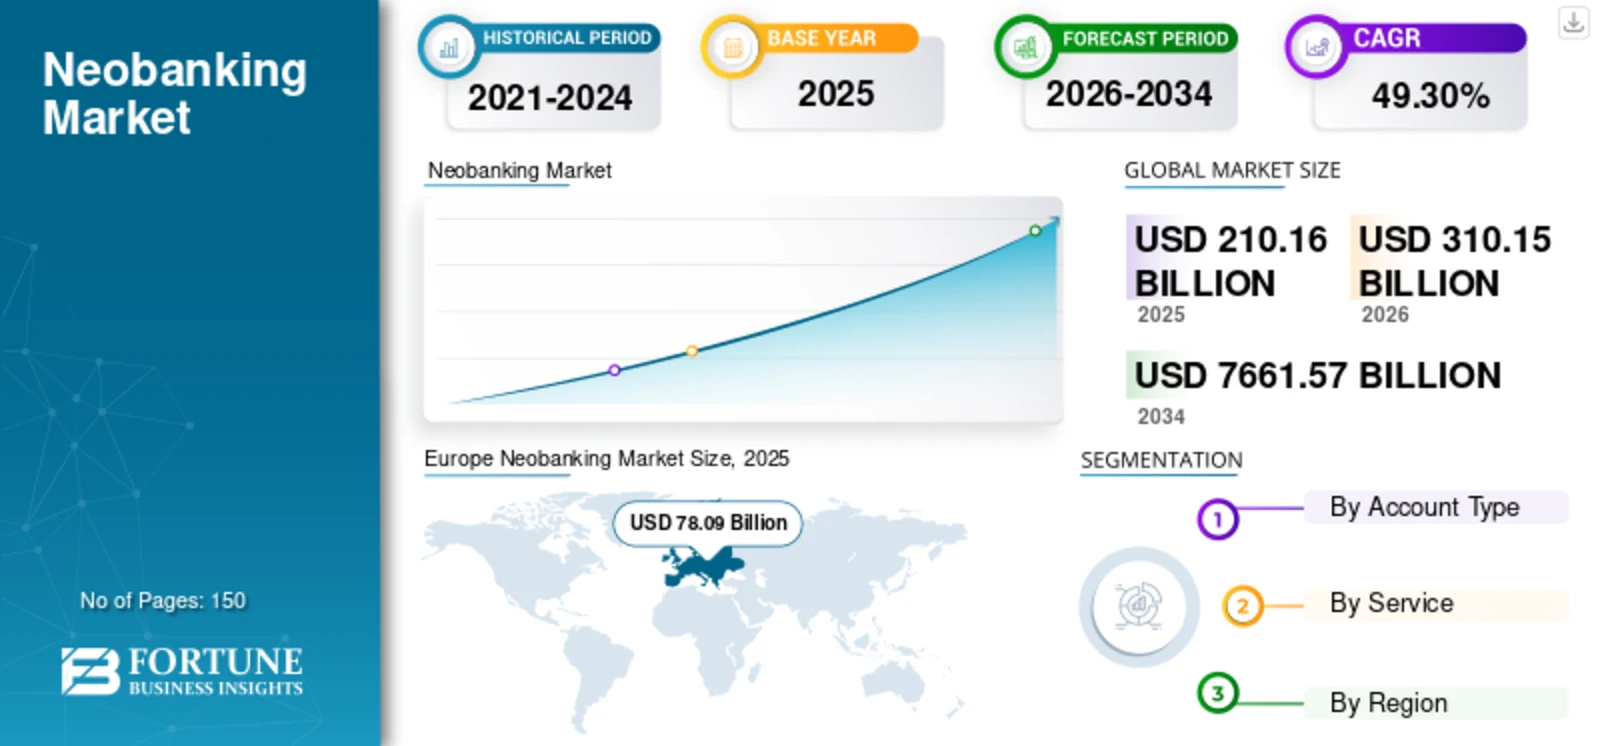Click the orange data point on curve
This screenshot has width=1600, height=746.
point(692,351)
